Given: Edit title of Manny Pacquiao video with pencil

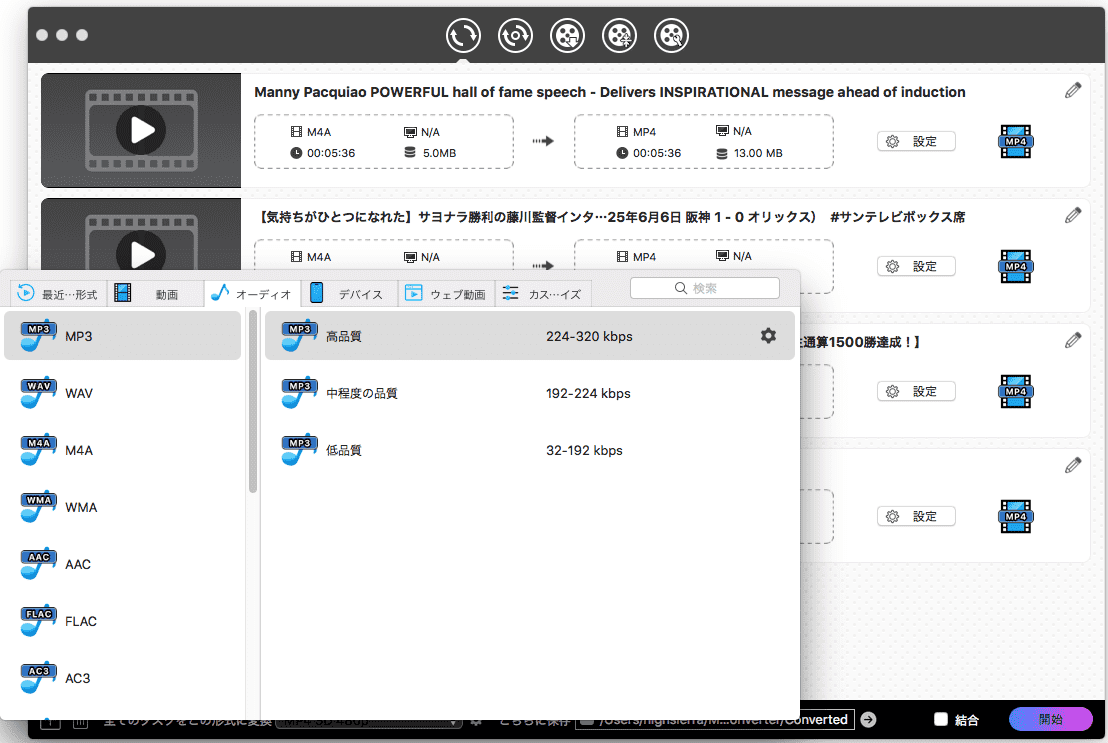Looking at the screenshot, I should point(1073,90).
